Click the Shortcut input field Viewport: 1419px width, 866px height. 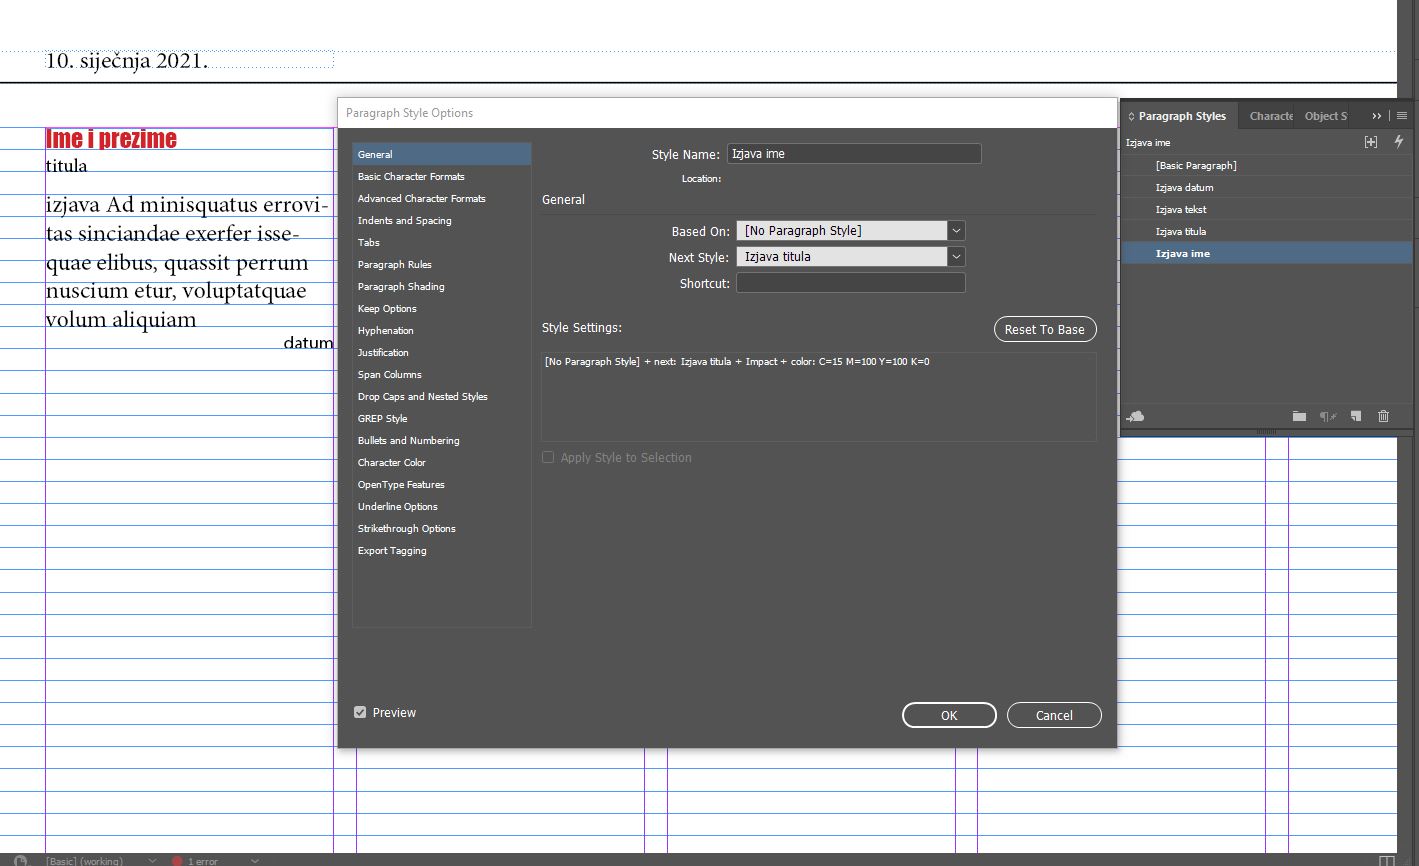point(851,283)
